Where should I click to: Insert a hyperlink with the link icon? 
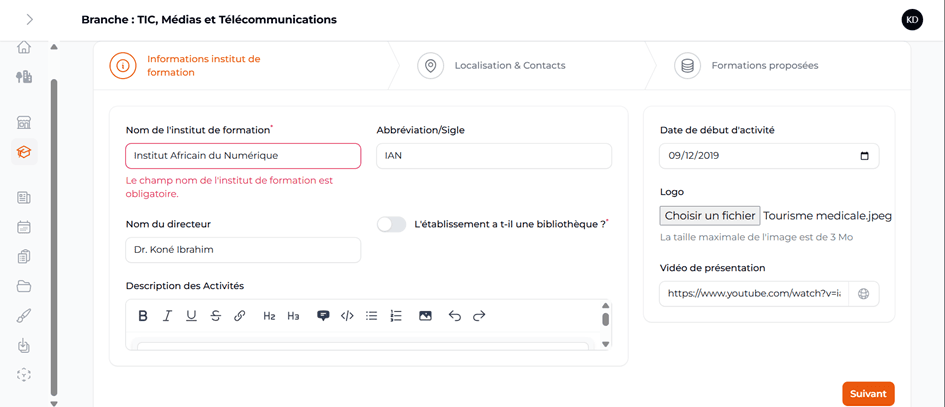click(x=239, y=315)
